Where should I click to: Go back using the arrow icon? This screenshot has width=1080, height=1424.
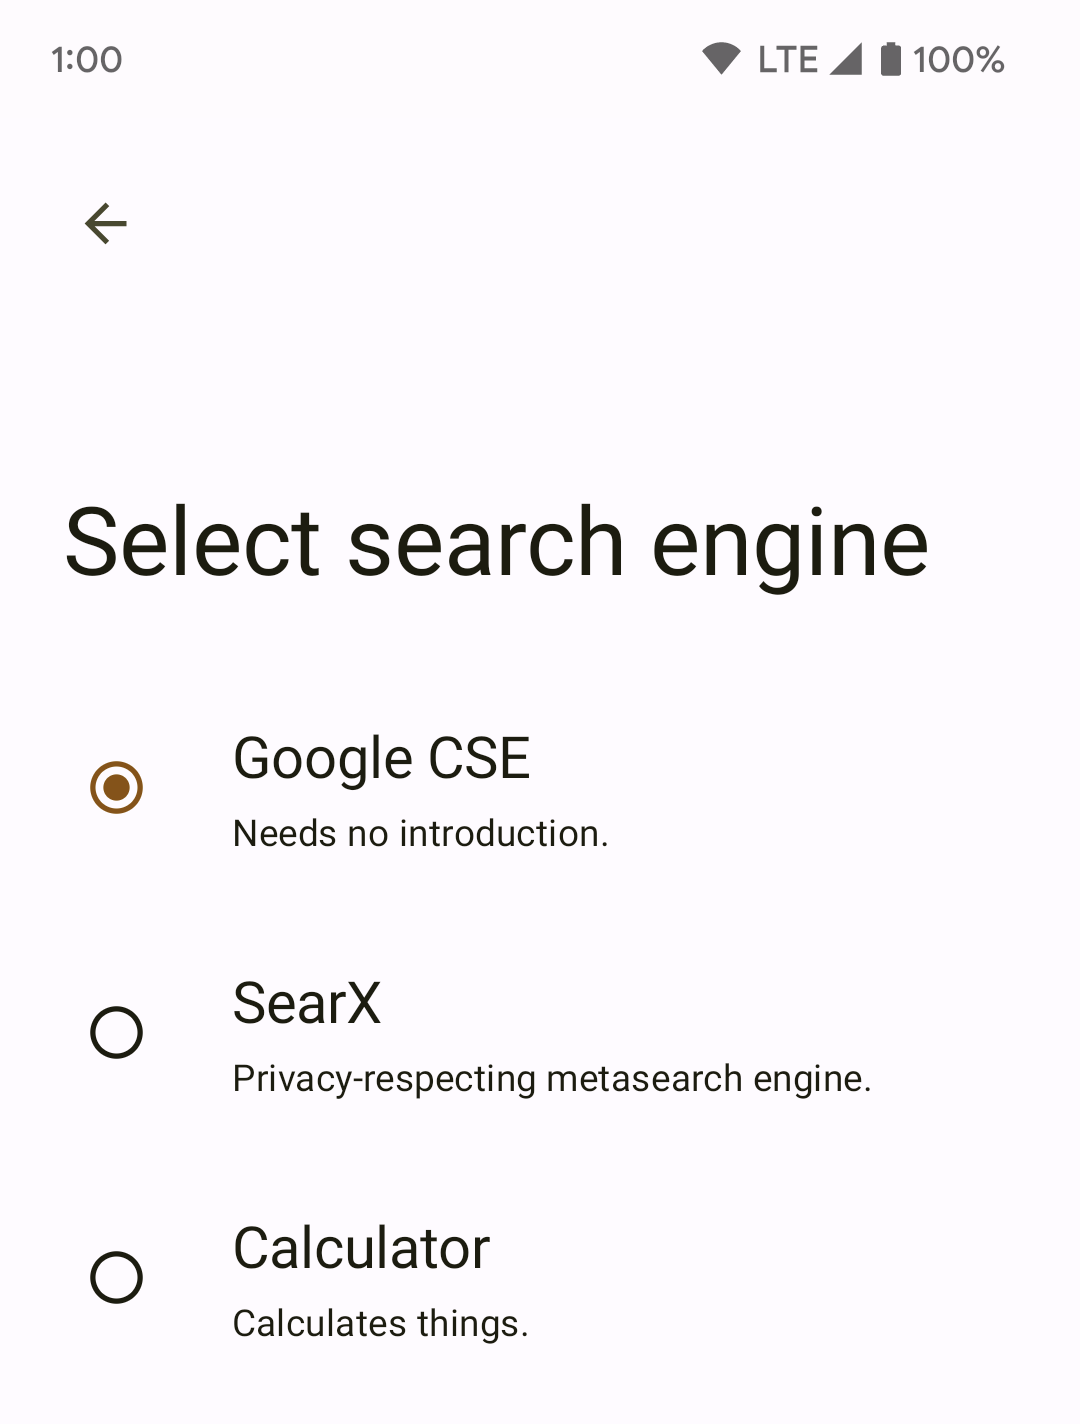tap(106, 223)
